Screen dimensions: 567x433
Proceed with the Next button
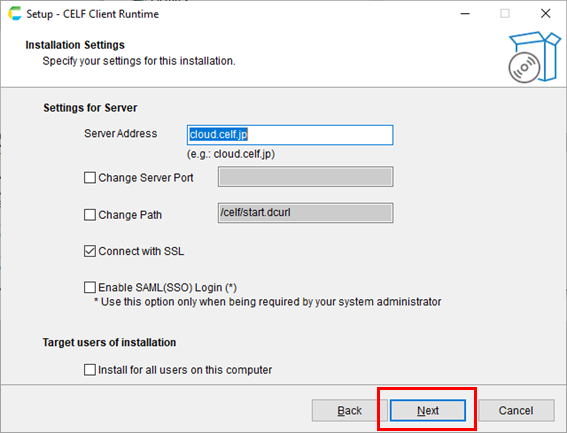click(428, 410)
